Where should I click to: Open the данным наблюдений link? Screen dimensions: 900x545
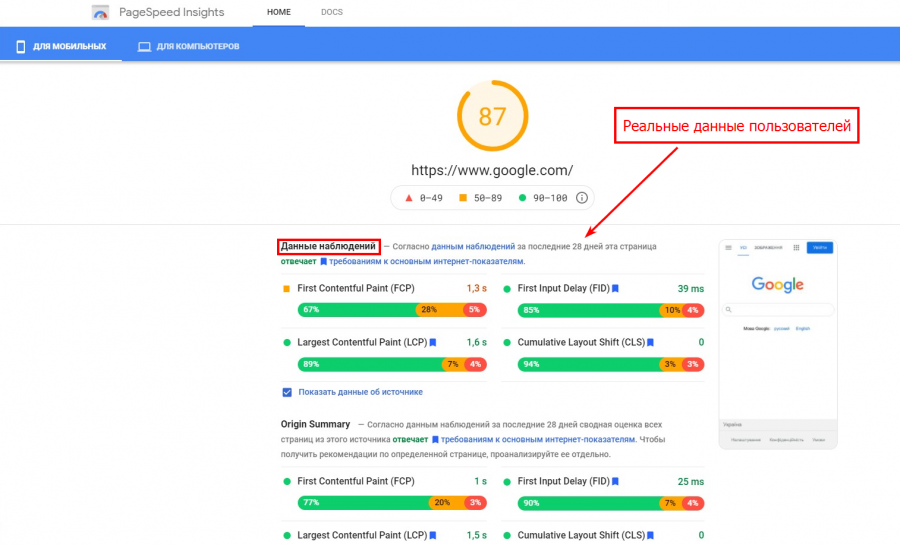pos(473,246)
